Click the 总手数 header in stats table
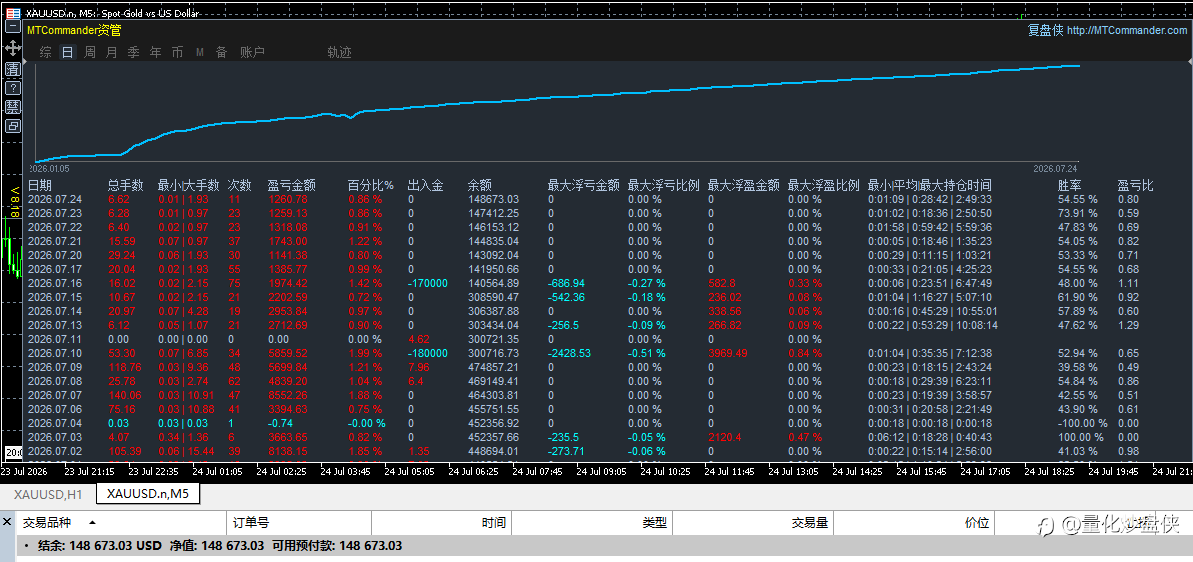This screenshot has width=1193, height=562. click(126, 186)
